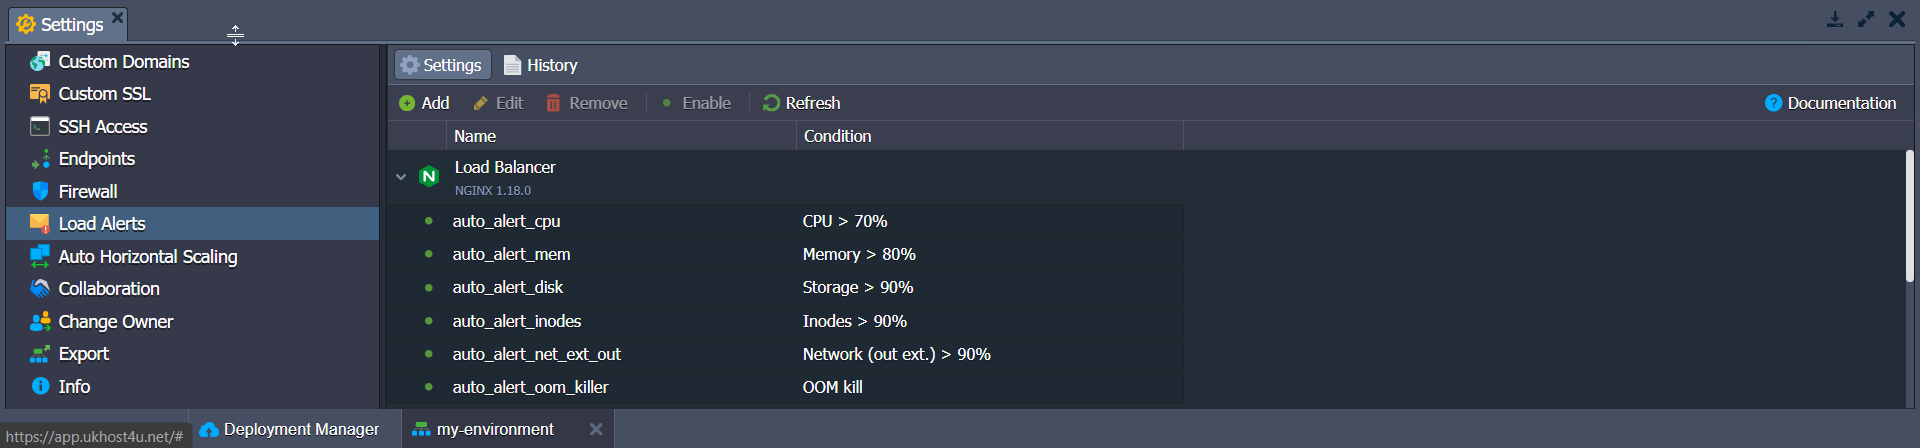Collapse the Load Balancer group
Screen dimensions: 1920x448
(x=401, y=177)
